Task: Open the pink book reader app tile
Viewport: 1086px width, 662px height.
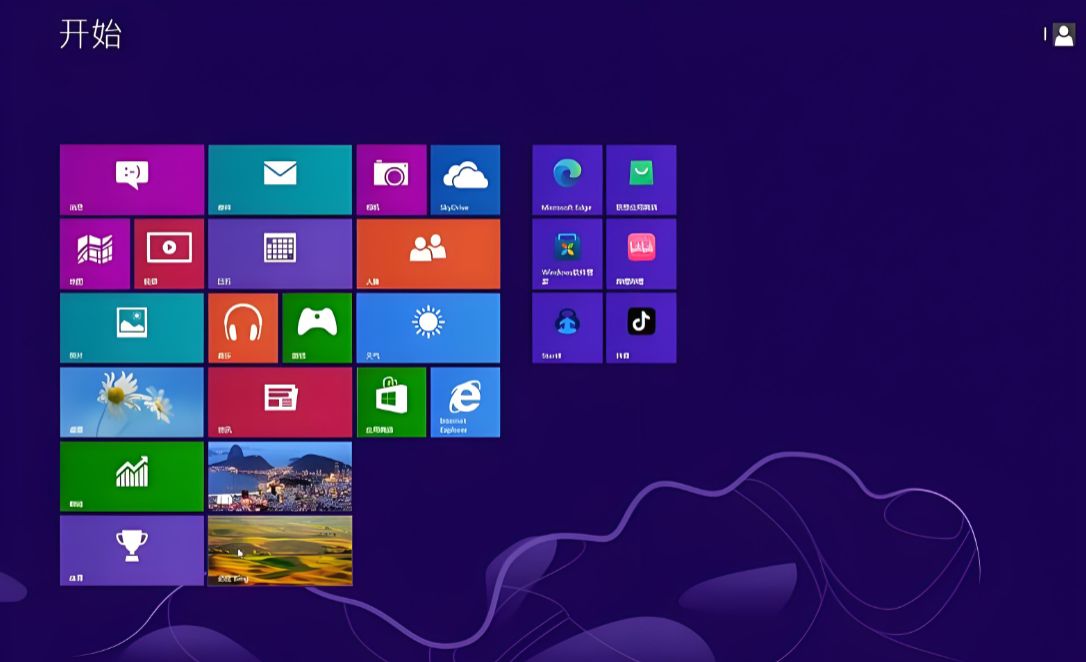Action: 641,253
